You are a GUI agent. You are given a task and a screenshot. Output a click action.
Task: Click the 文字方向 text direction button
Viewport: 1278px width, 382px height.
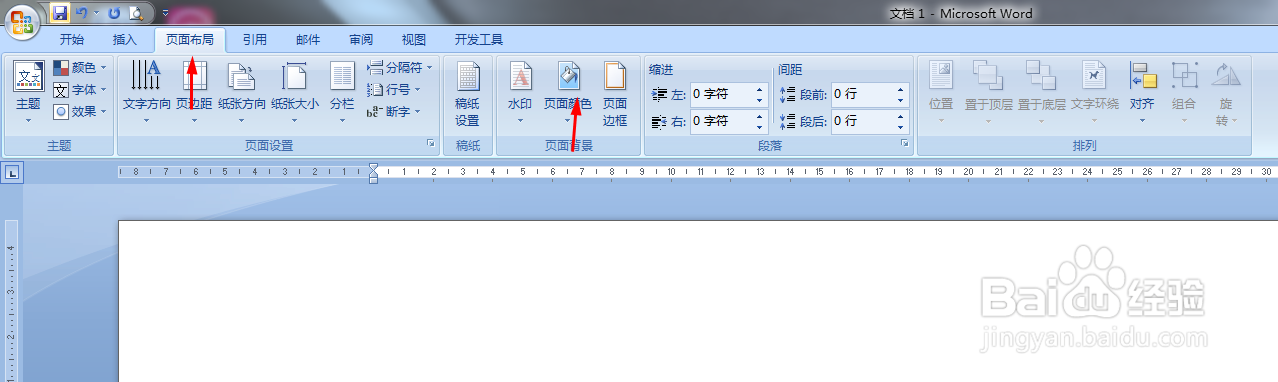click(x=146, y=92)
